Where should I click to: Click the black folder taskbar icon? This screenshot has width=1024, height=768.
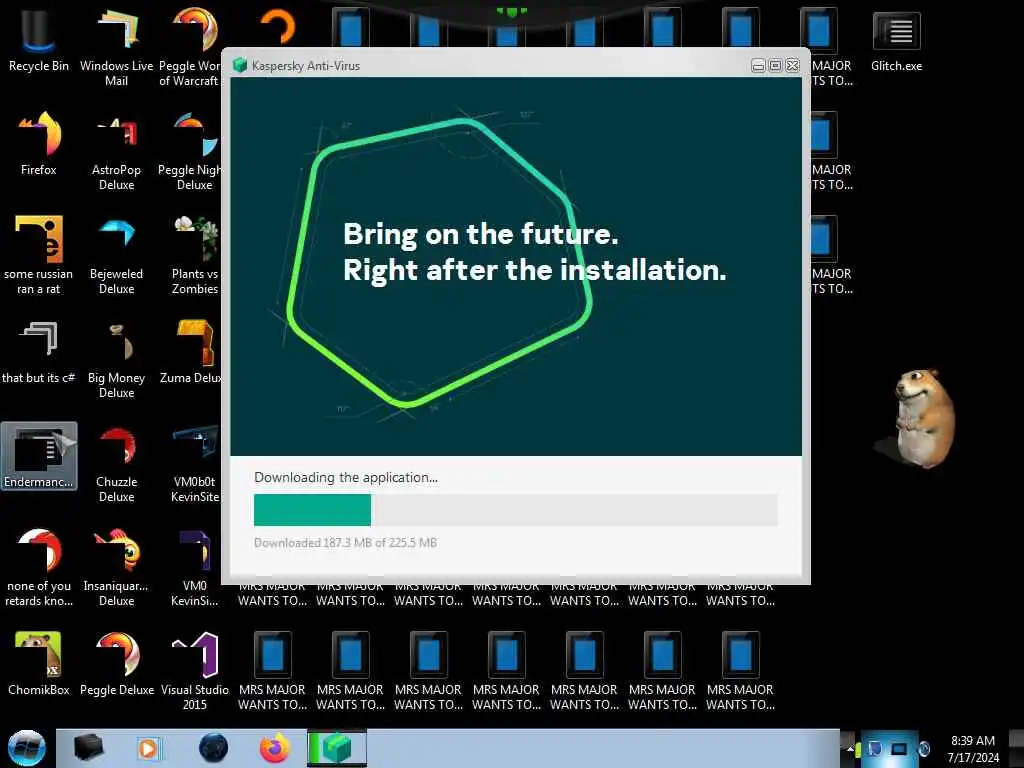tap(89, 748)
